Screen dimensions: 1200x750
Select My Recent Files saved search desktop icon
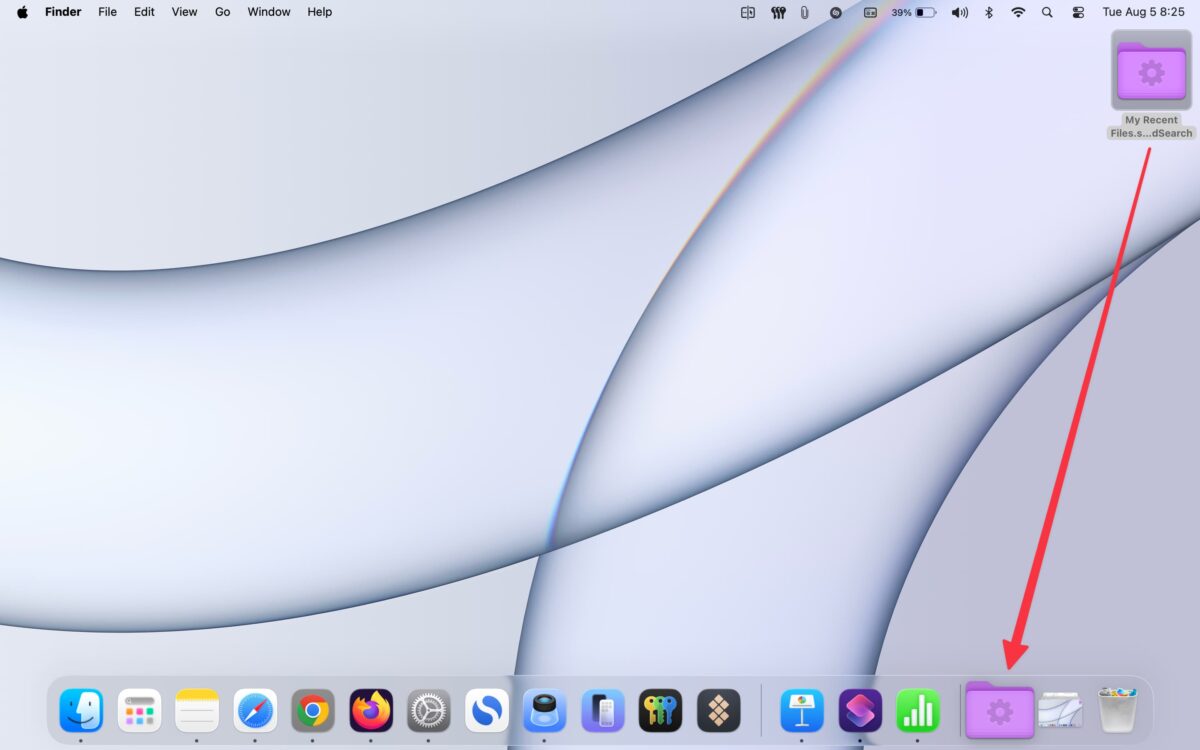(1151, 70)
